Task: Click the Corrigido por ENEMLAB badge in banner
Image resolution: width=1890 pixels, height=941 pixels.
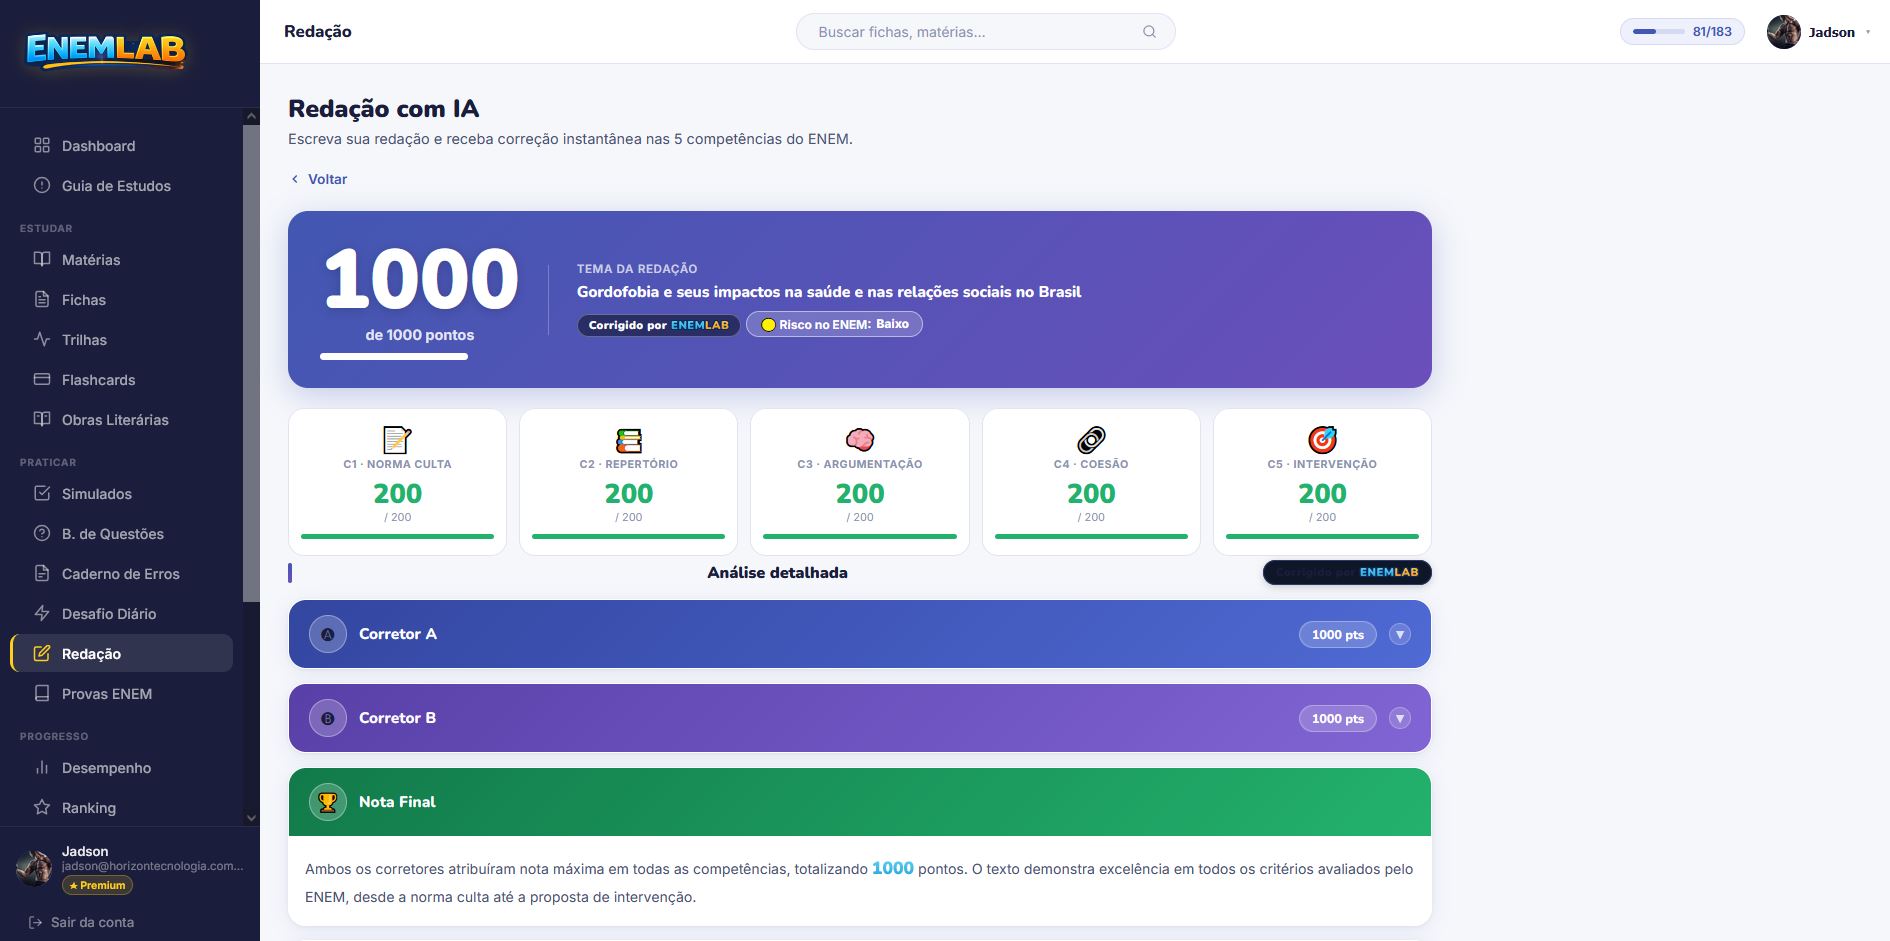Action: [x=658, y=325]
